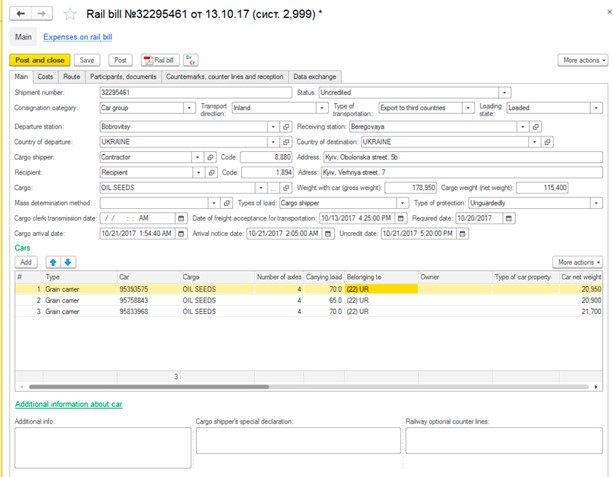Image resolution: width=613 pixels, height=477 pixels.
Task: Expand Receiving station dropdown
Action: point(523,127)
